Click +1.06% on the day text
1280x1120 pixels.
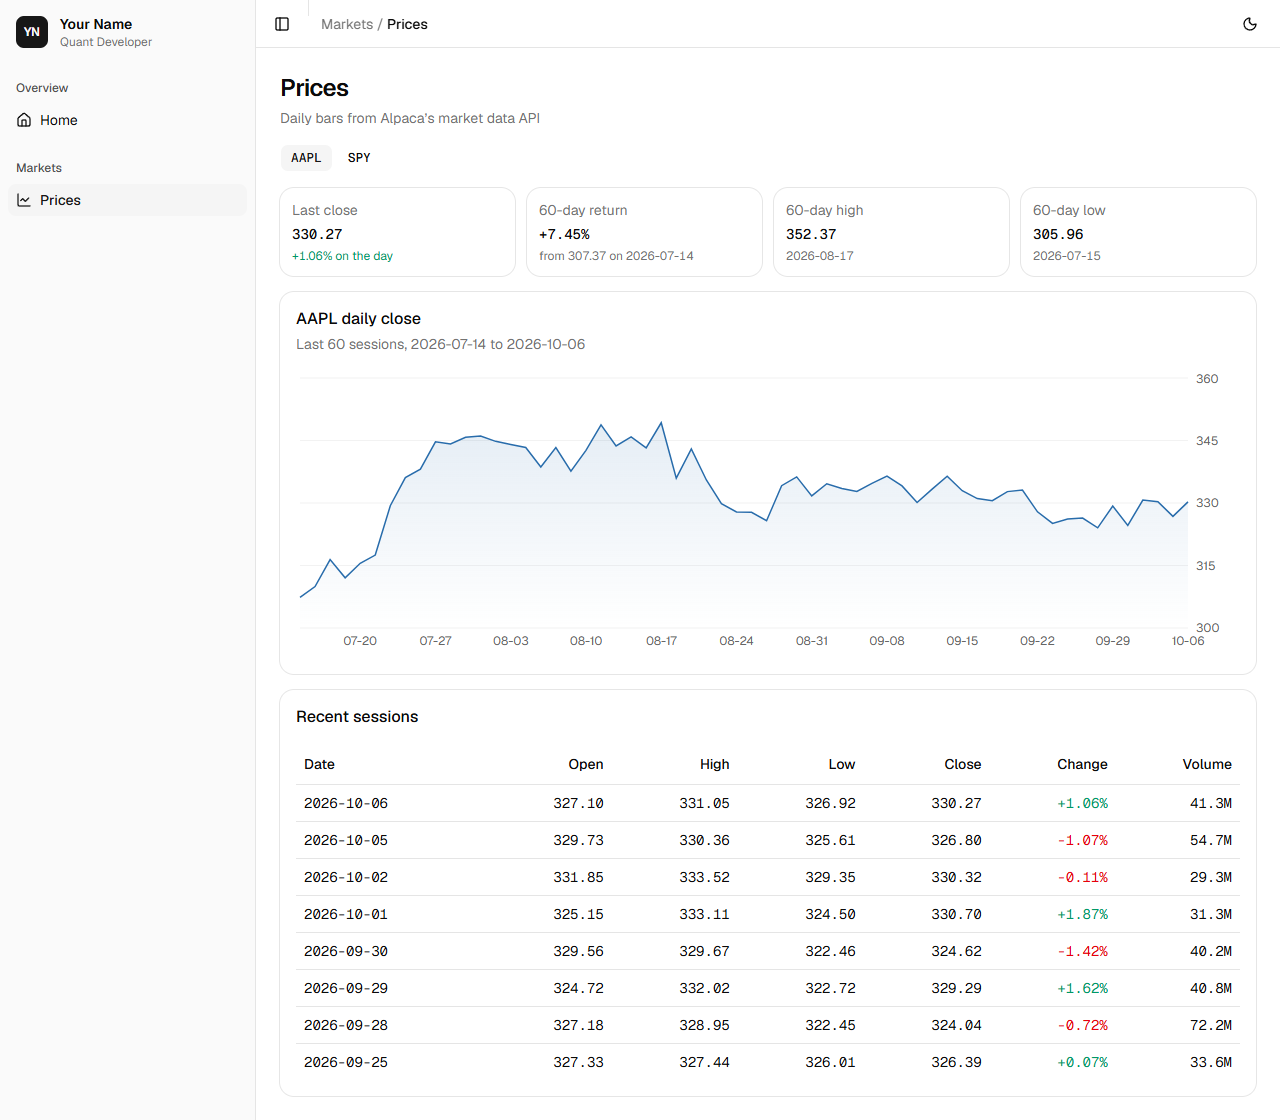[342, 256]
